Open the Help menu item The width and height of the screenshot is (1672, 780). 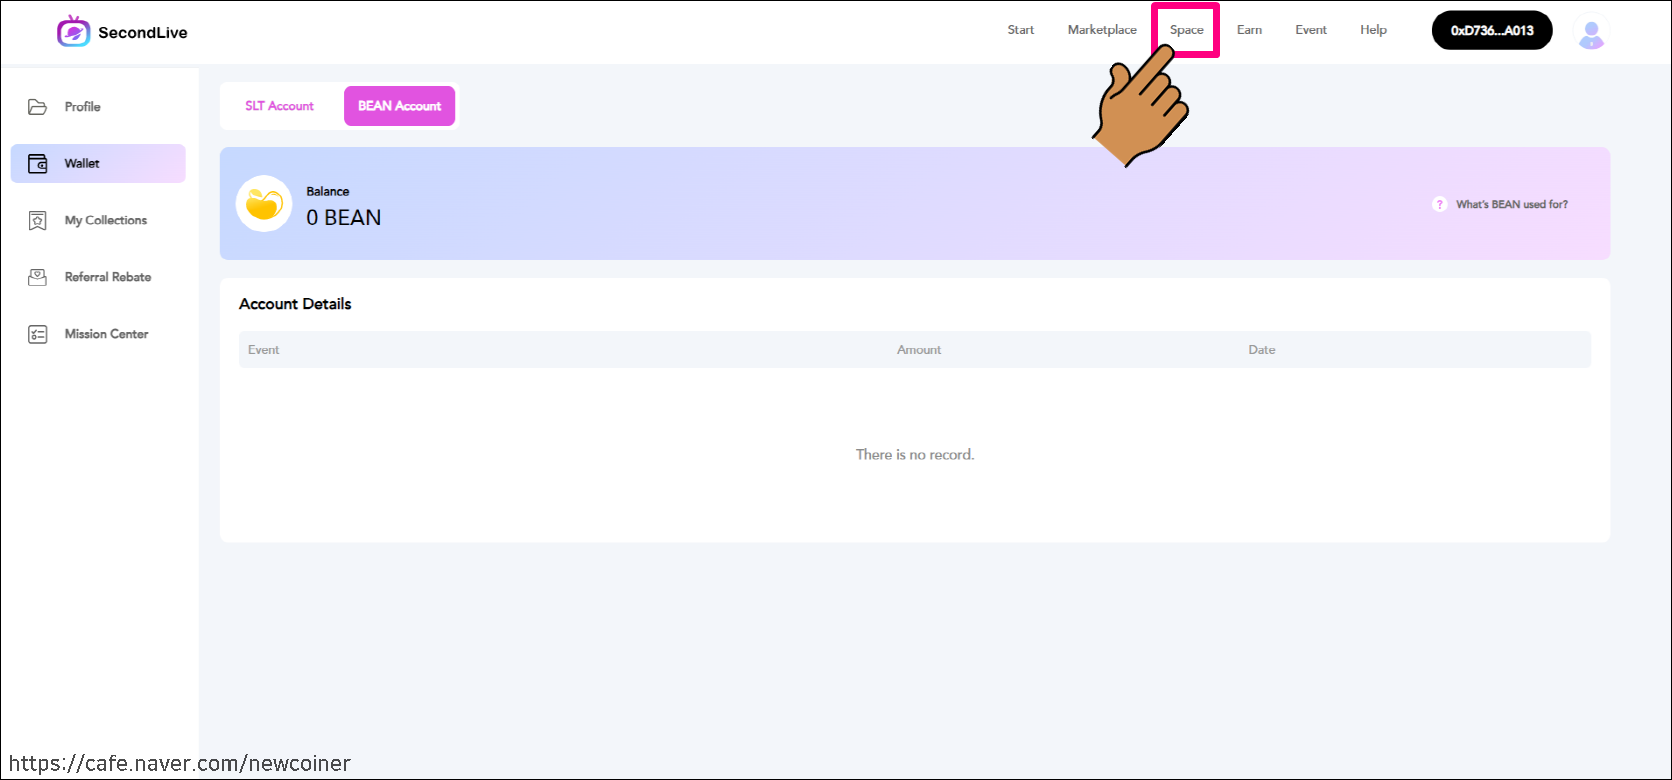pyautogui.click(x=1373, y=30)
